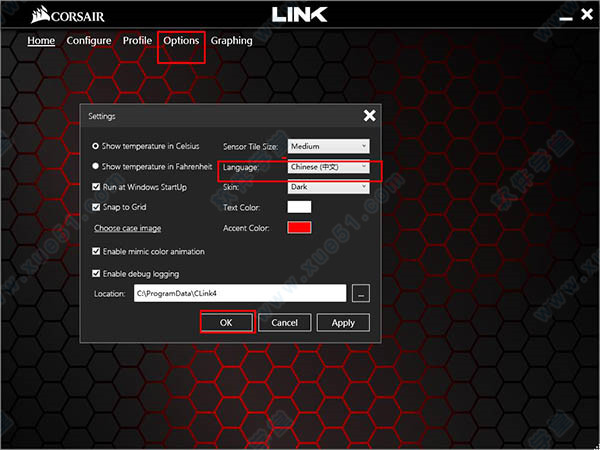Expand the Skin dropdown
Image resolution: width=600 pixels, height=450 pixels.
click(328, 187)
